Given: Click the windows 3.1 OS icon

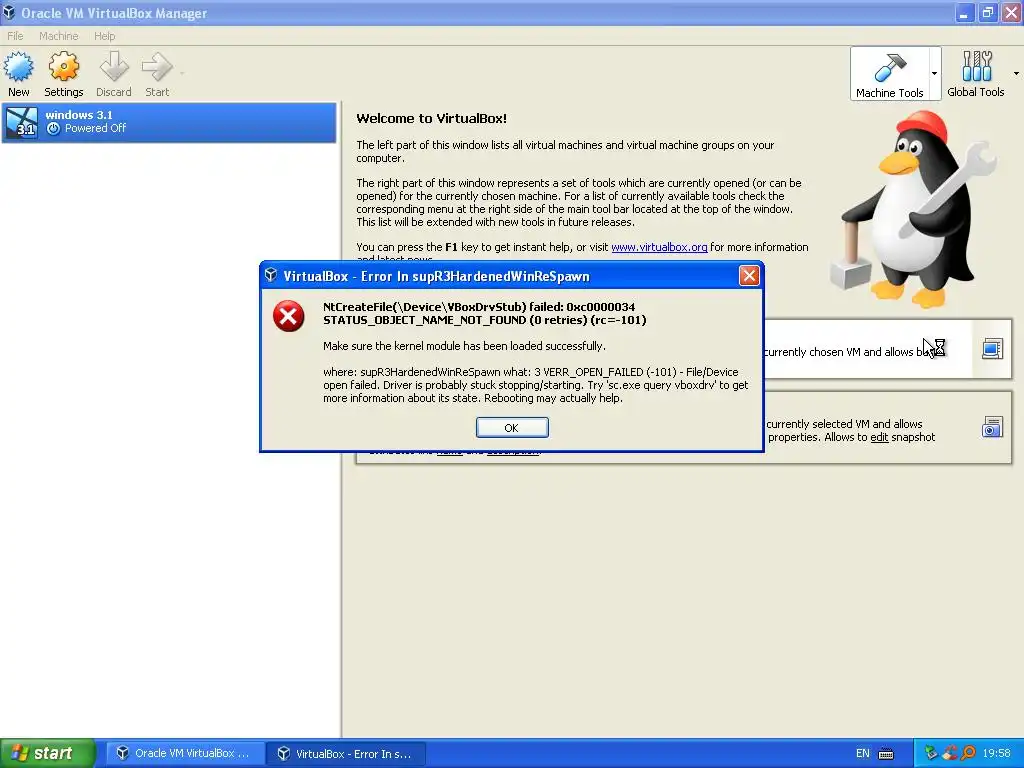Looking at the screenshot, I should [22, 122].
